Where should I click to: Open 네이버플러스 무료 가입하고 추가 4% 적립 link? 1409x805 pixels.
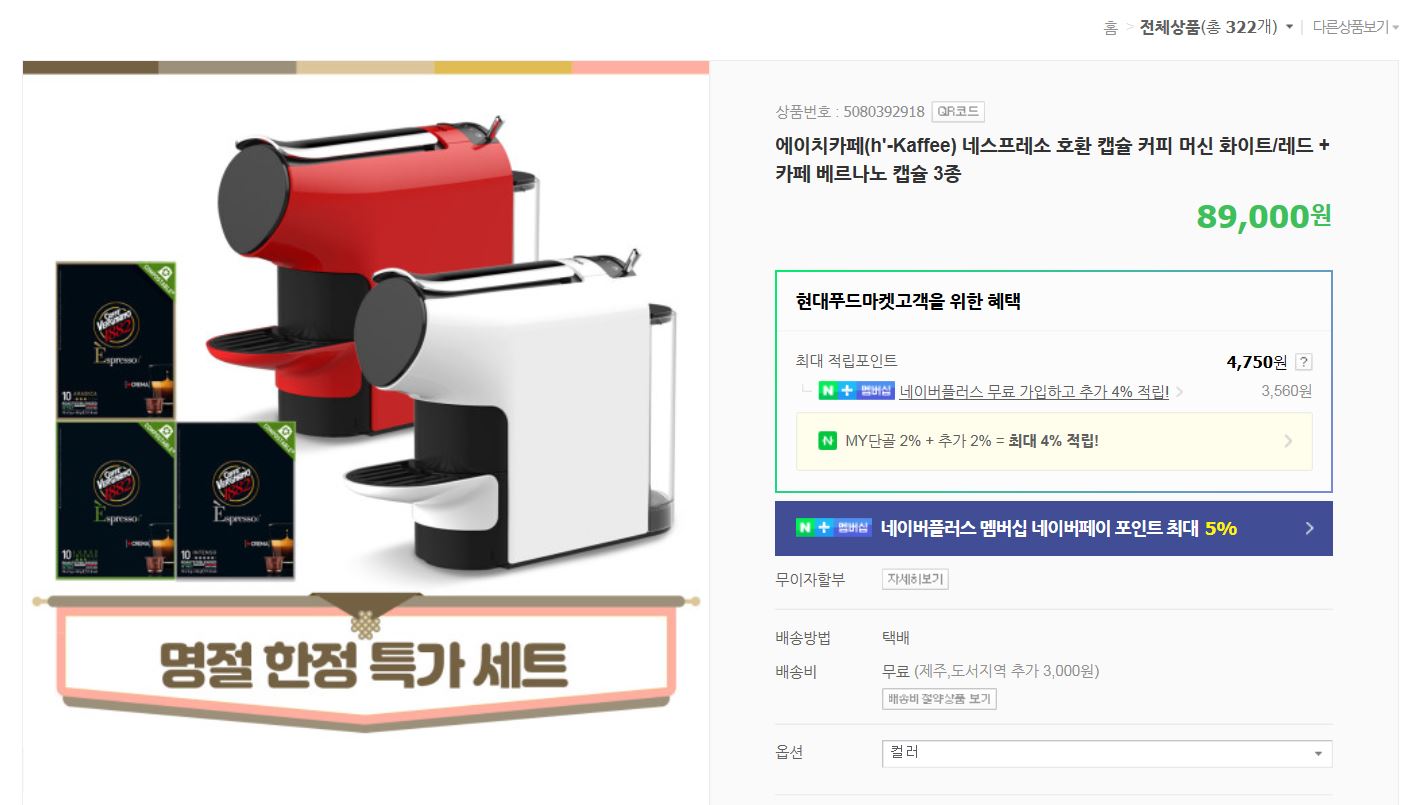(1034, 392)
